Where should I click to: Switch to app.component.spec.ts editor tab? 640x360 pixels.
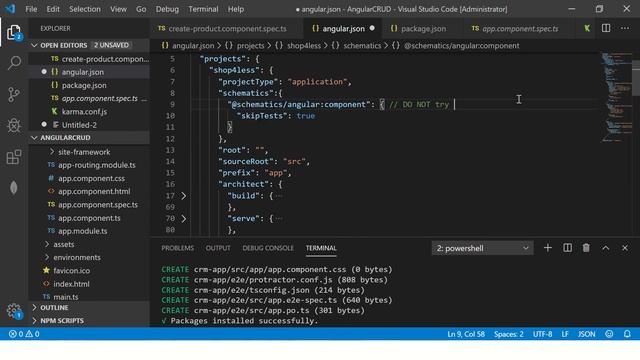tap(520, 28)
